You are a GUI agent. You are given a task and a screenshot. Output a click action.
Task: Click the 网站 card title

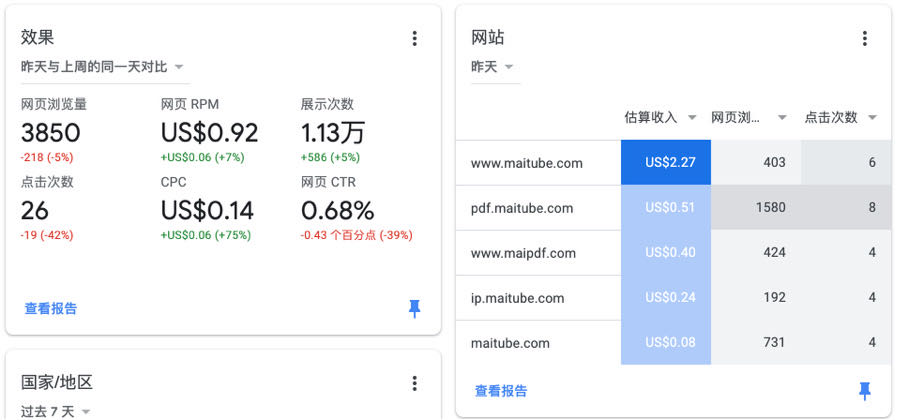tap(488, 37)
